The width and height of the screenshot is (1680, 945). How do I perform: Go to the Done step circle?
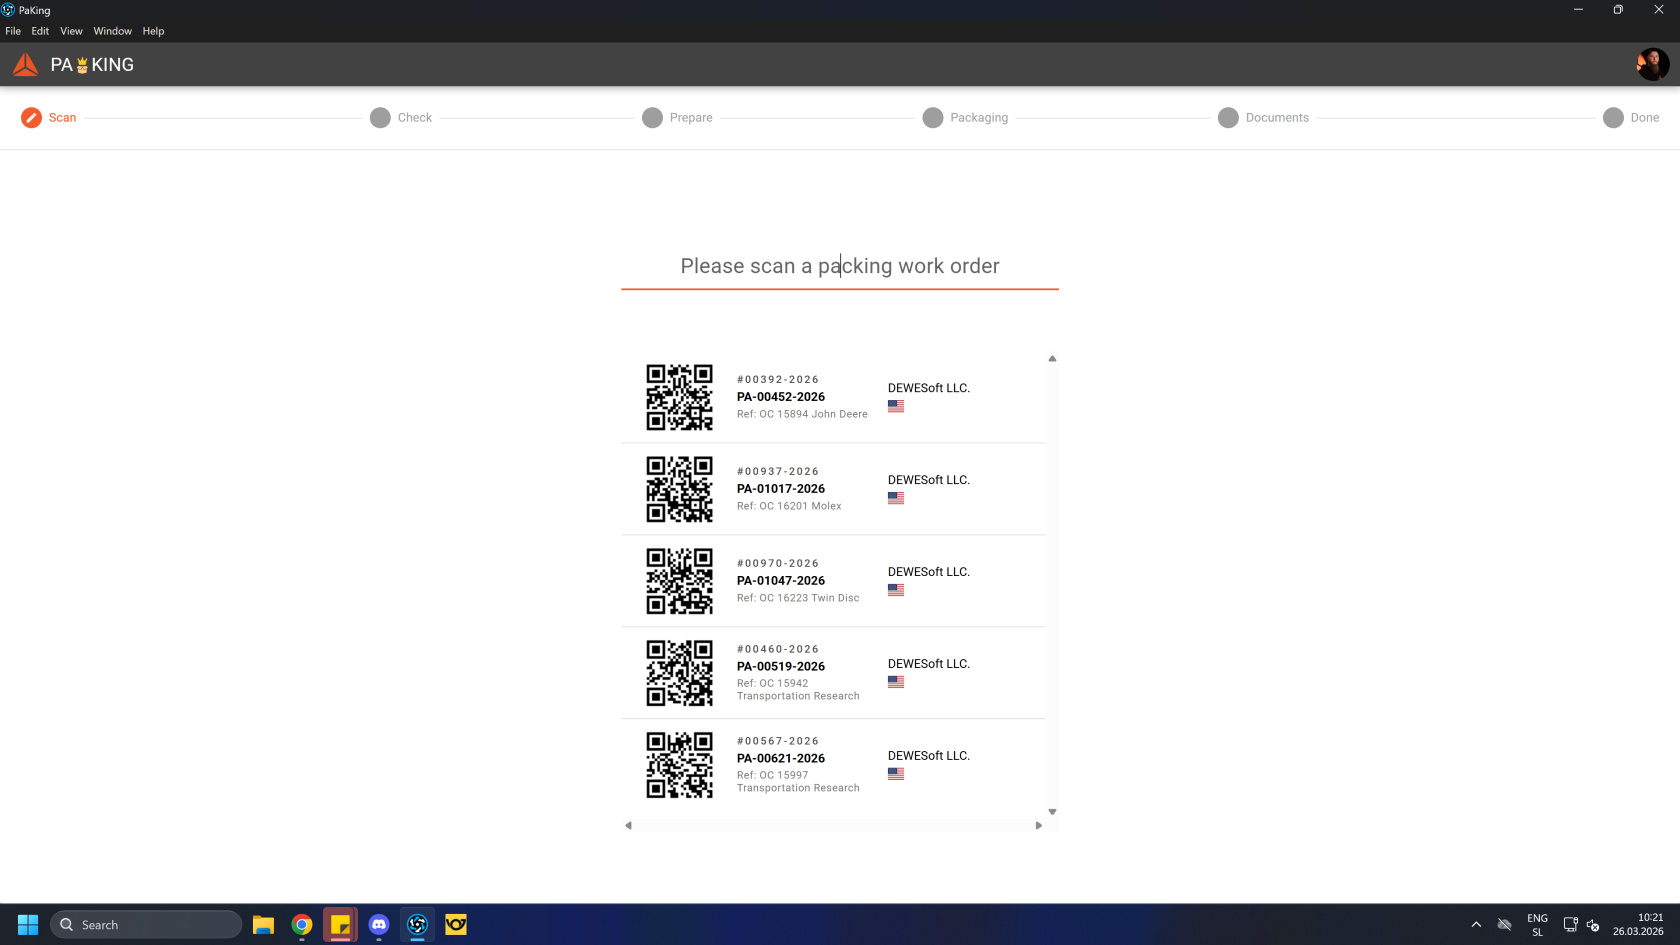click(x=1613, y=118)
